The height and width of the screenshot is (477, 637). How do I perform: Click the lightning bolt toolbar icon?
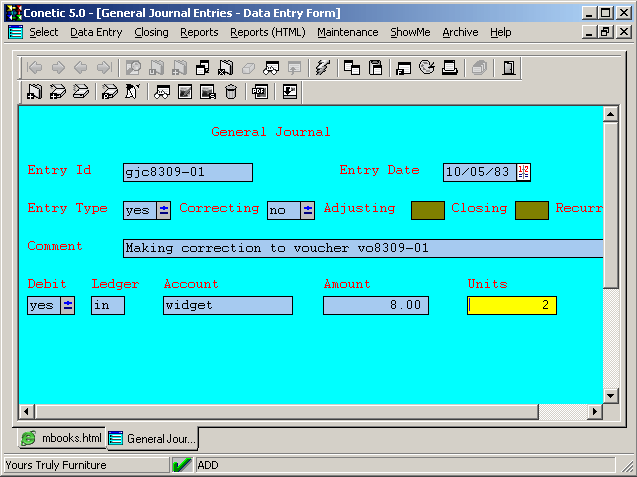322,68
